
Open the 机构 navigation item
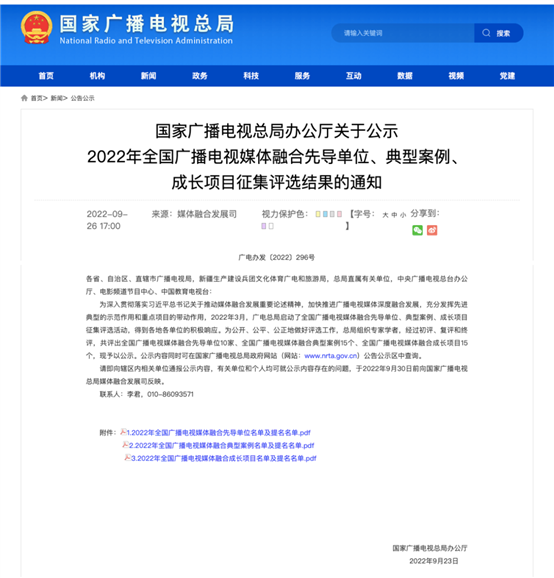97,76
